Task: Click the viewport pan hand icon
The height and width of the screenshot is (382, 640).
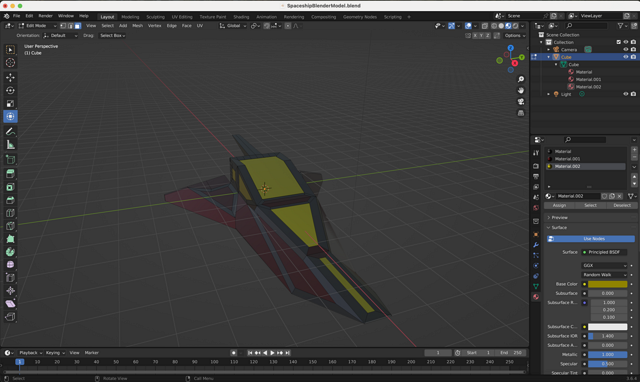Action: [521, 90]
